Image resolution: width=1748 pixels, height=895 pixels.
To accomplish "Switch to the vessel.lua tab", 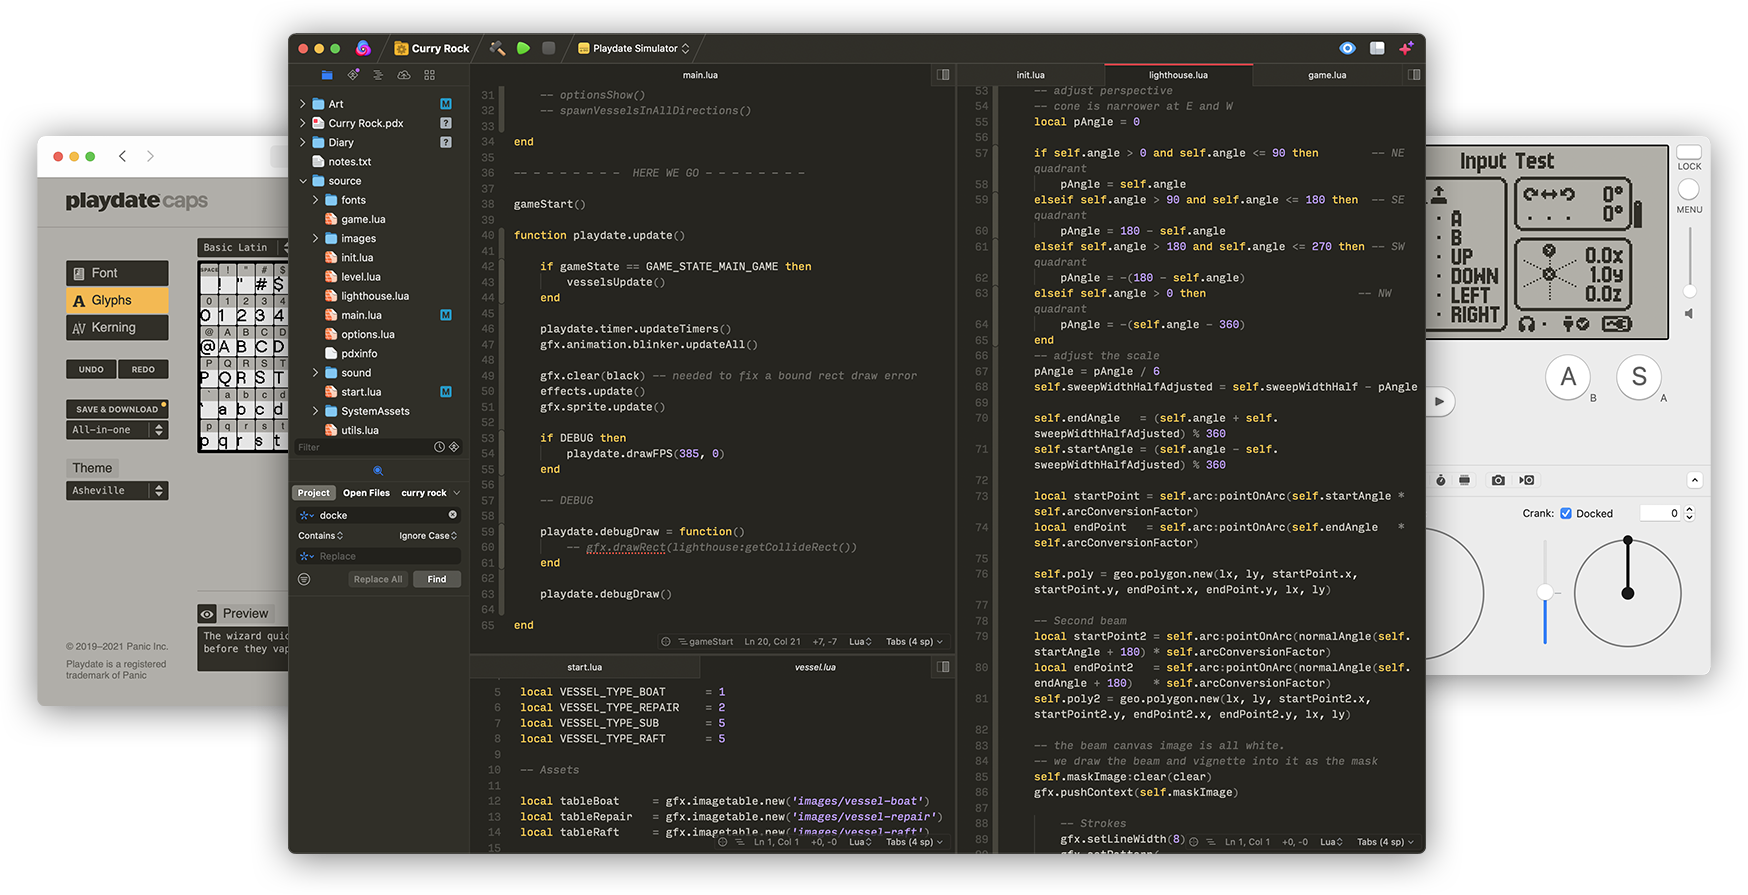I will pyautogui.click(x=815, y=667).
